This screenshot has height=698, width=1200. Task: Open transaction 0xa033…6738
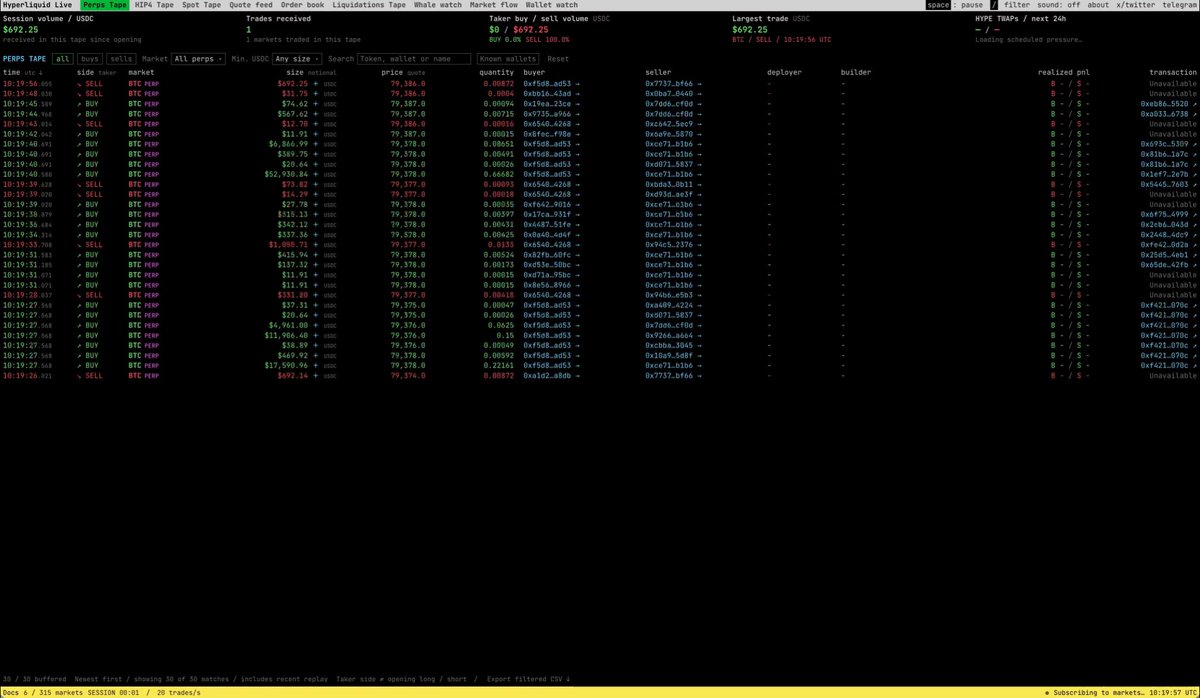coord(1169,114)
